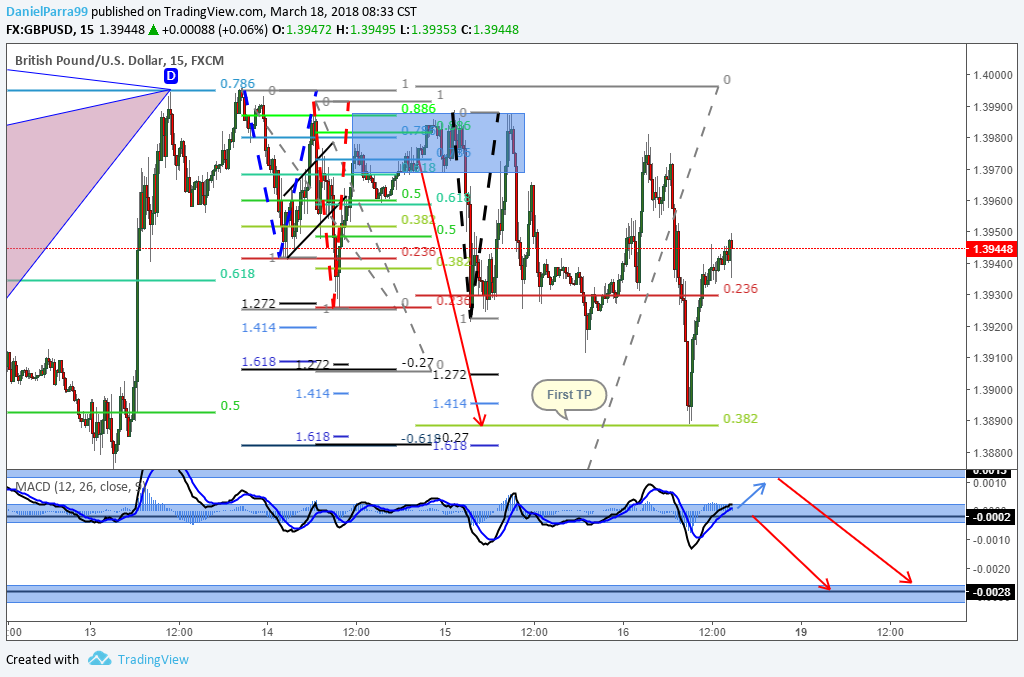Click the 'MACD (12, 26, close' indicator label
Viewport: 1024px width, 677px height.
click(x=72, y=486)
